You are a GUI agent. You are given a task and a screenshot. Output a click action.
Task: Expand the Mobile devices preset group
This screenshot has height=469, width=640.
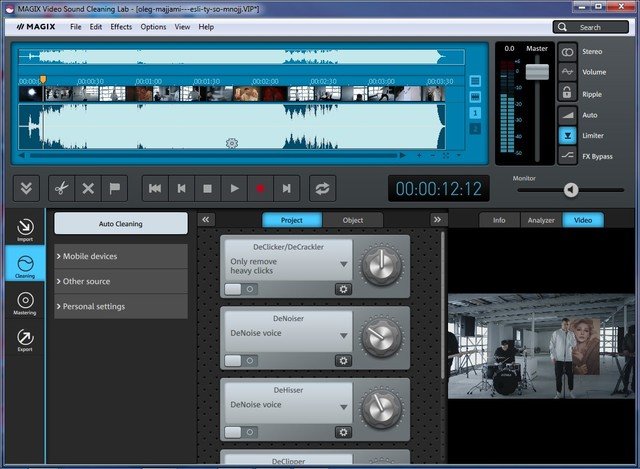coord(121,256)
